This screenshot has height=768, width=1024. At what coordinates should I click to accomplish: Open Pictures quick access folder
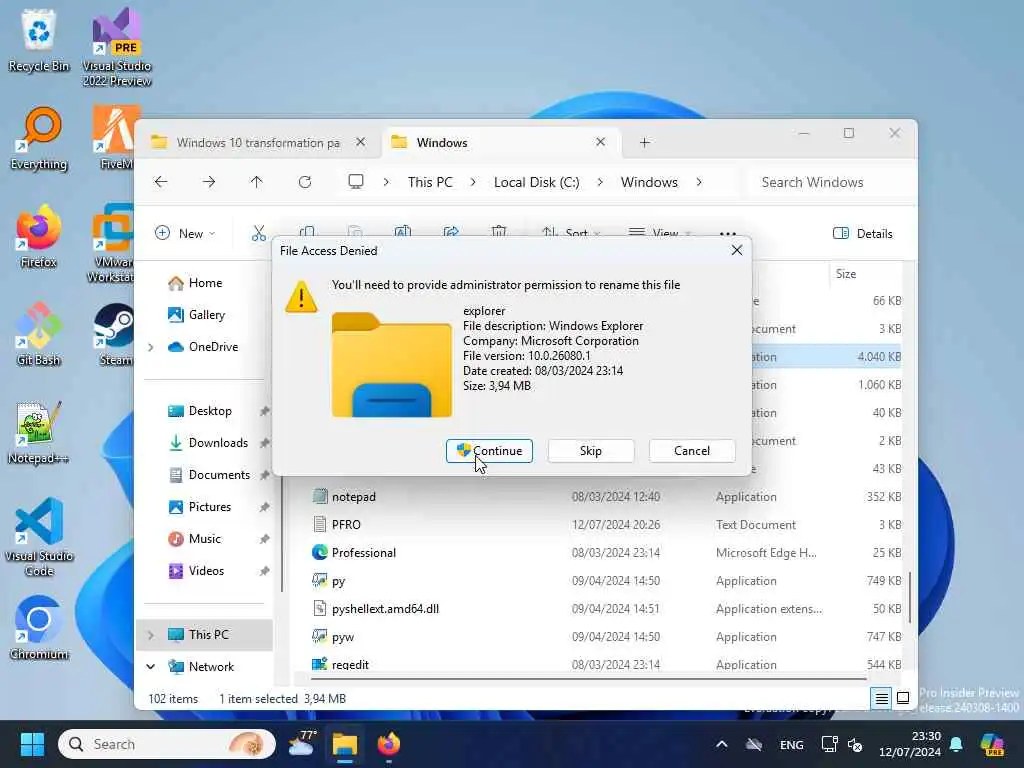pos(210,507)
